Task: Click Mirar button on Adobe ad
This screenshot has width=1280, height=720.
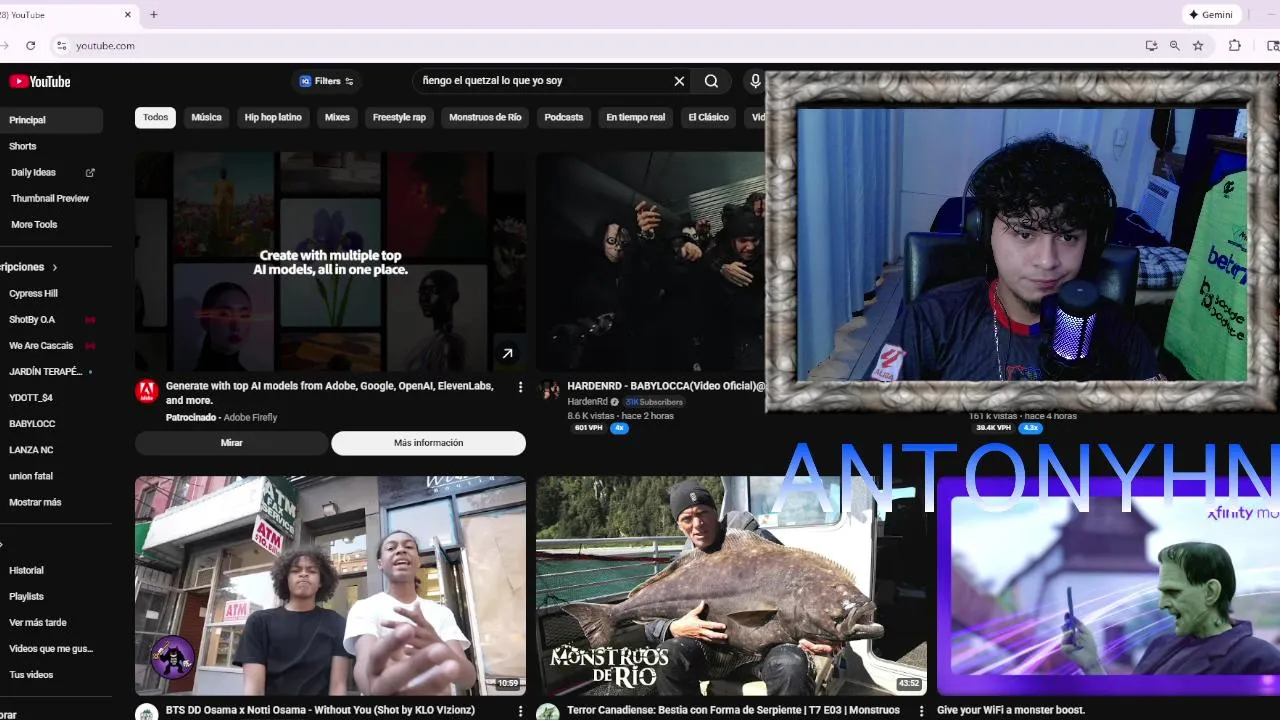Action: click(x=231, y=443)
